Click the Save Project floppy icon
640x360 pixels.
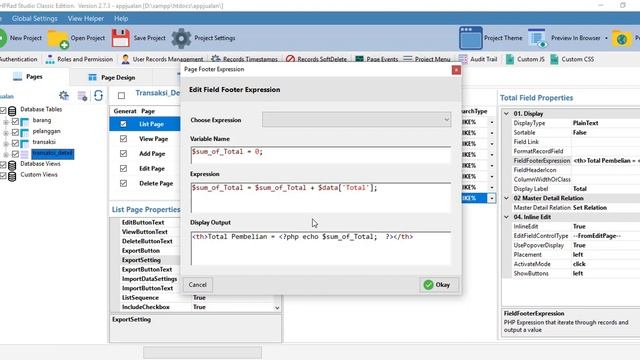(120, 38)
